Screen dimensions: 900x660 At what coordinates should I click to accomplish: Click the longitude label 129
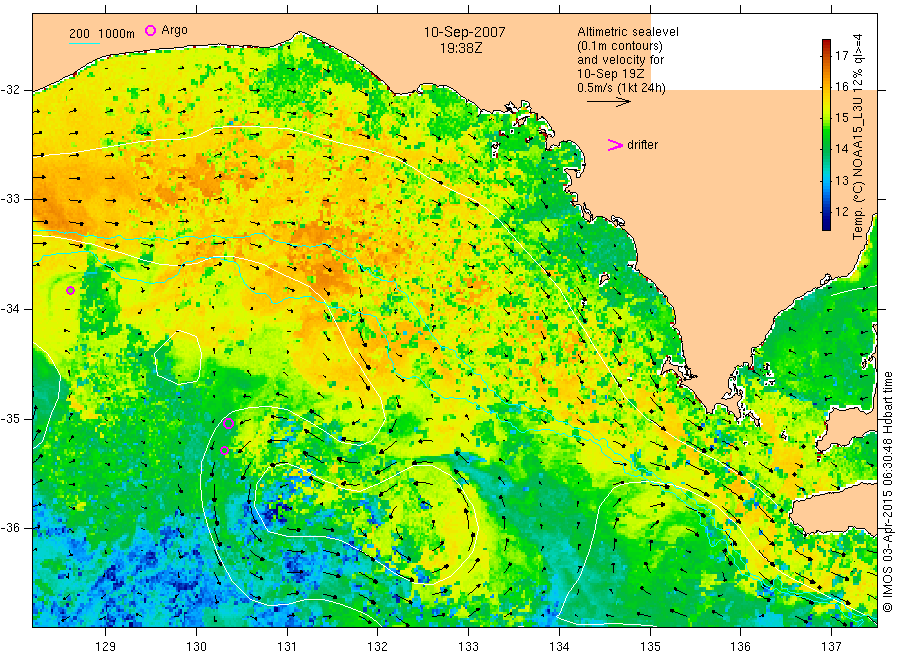pyautogui.click(x=106, y=647)
